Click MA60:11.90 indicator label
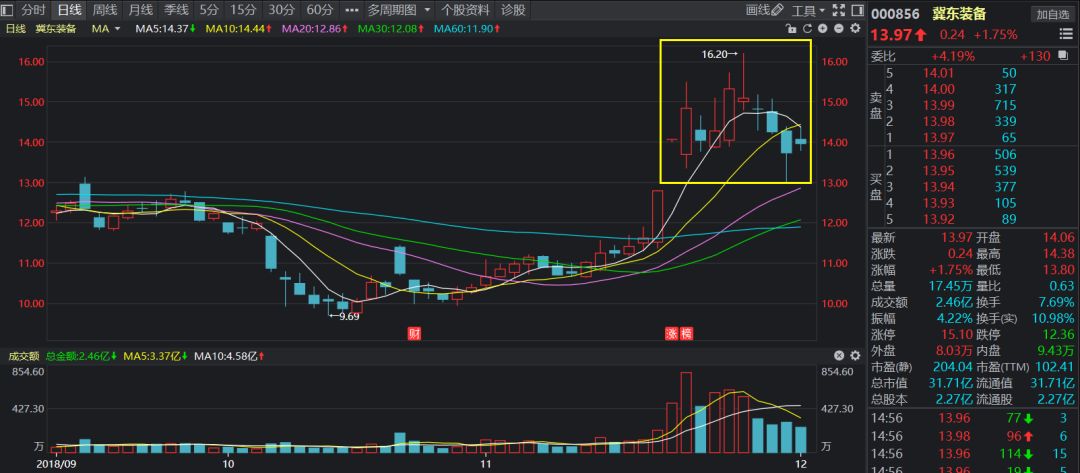The image size is (1080, 473). click(466, 28)
